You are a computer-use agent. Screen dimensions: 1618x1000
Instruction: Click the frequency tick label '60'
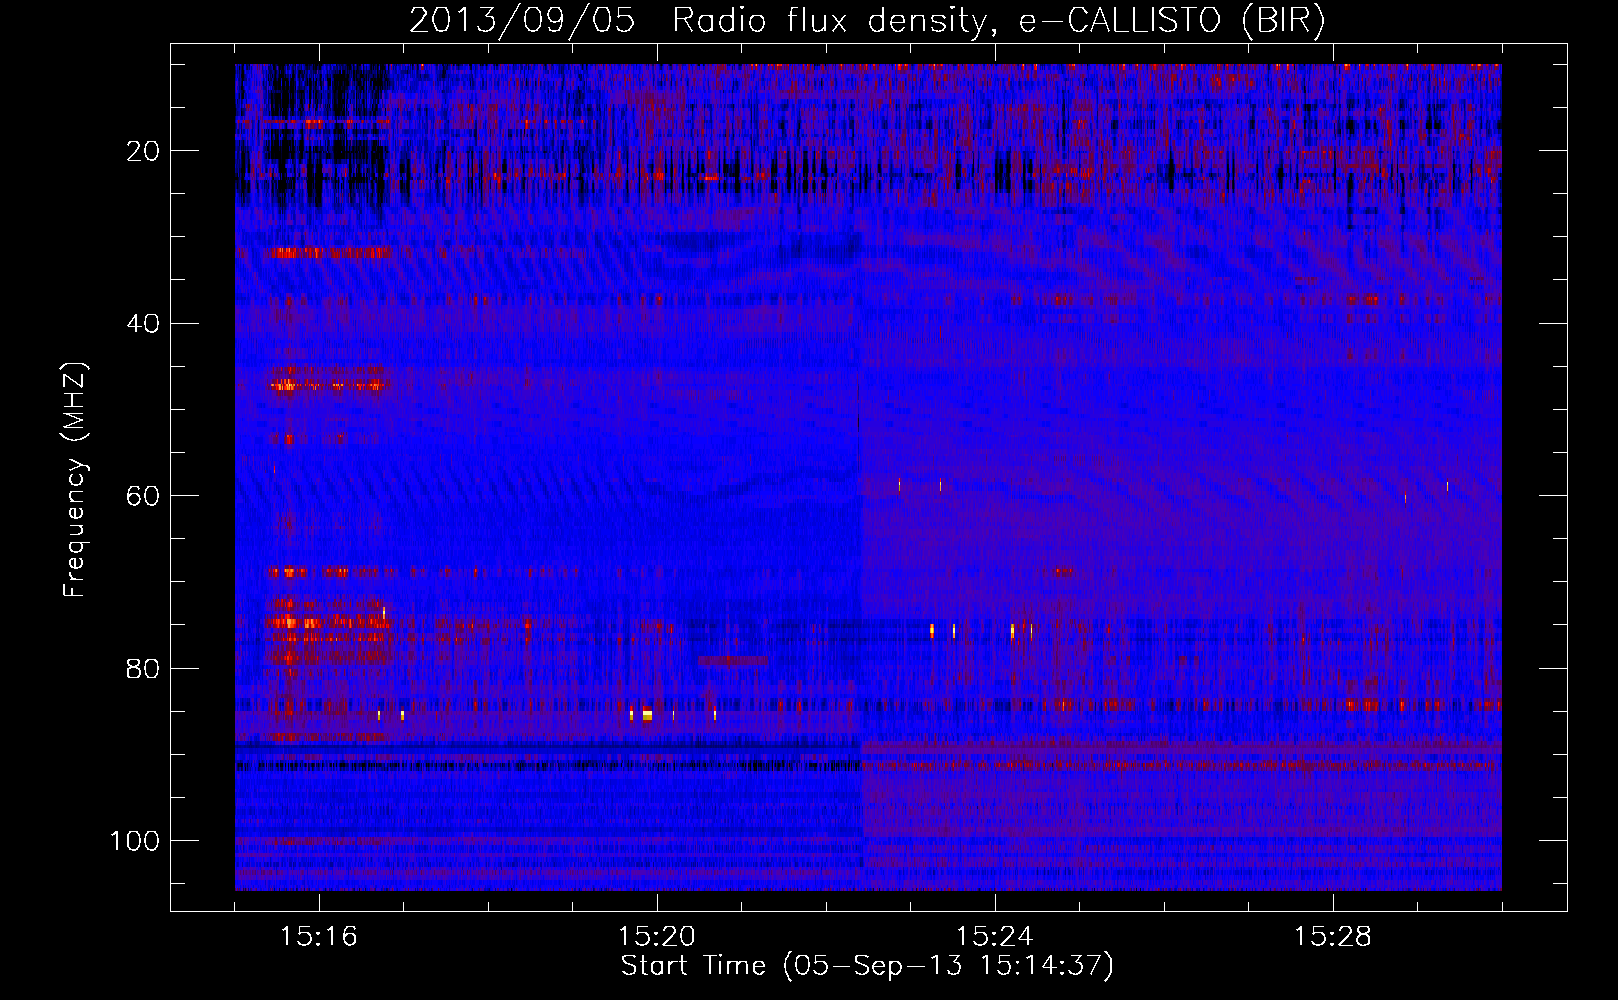tap(144, 496)
